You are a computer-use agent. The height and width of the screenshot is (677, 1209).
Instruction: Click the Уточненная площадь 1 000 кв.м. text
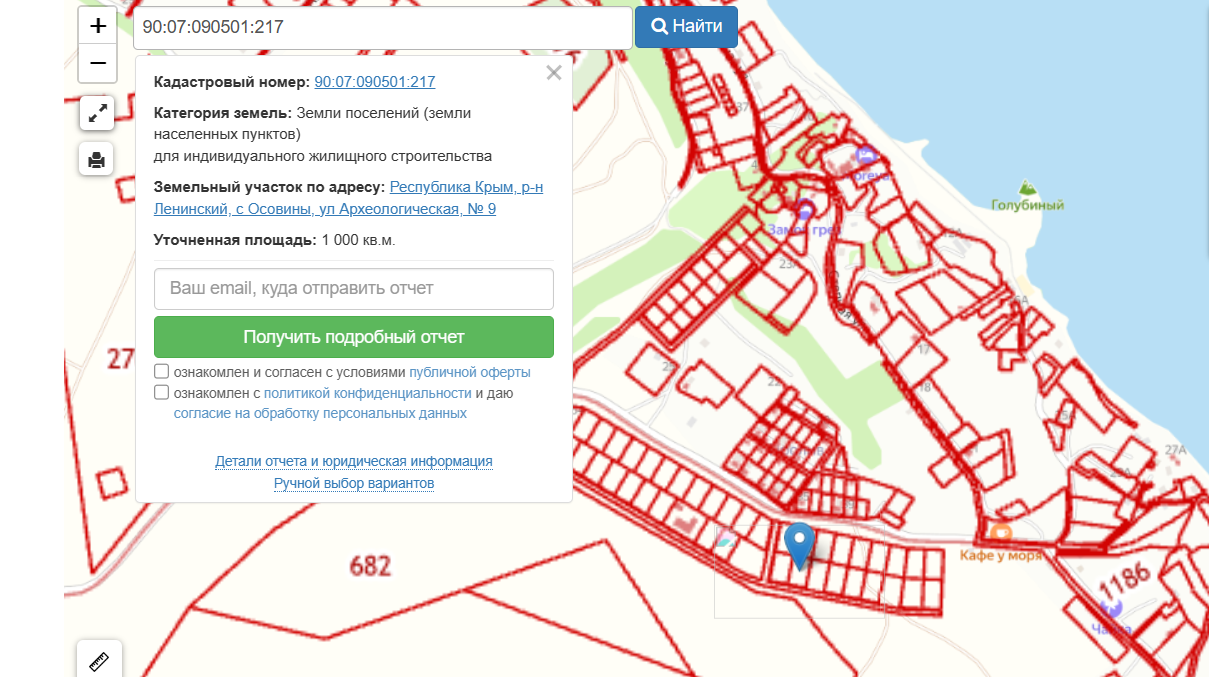point(275,240)
